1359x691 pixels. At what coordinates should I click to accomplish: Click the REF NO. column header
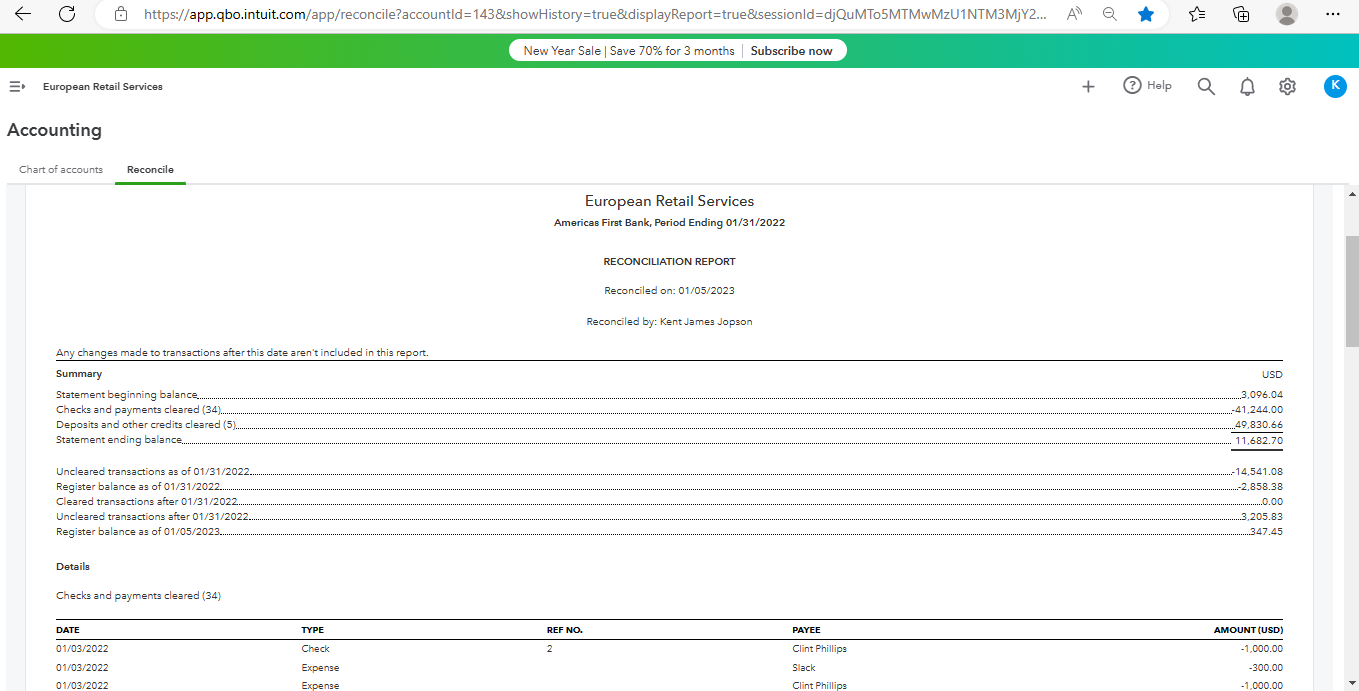(x=564, y=631)
